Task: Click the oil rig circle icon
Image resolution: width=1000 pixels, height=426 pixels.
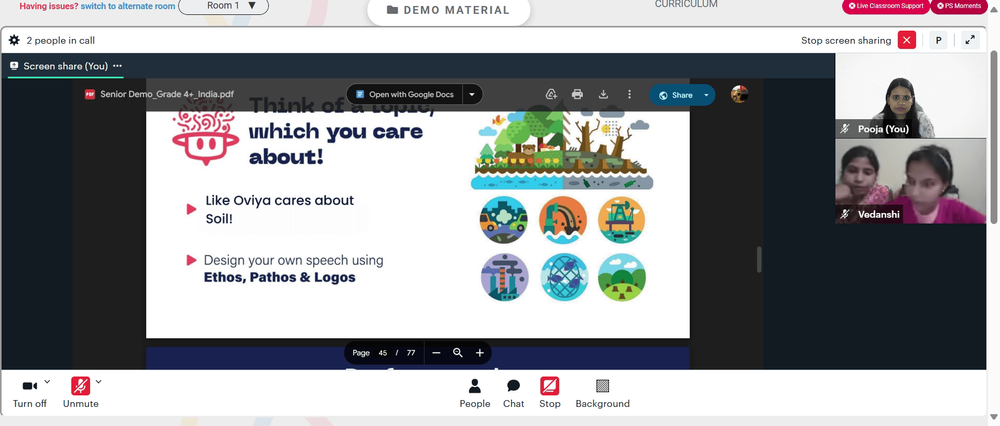Action: pyautogui.click(x=621, y=220)
